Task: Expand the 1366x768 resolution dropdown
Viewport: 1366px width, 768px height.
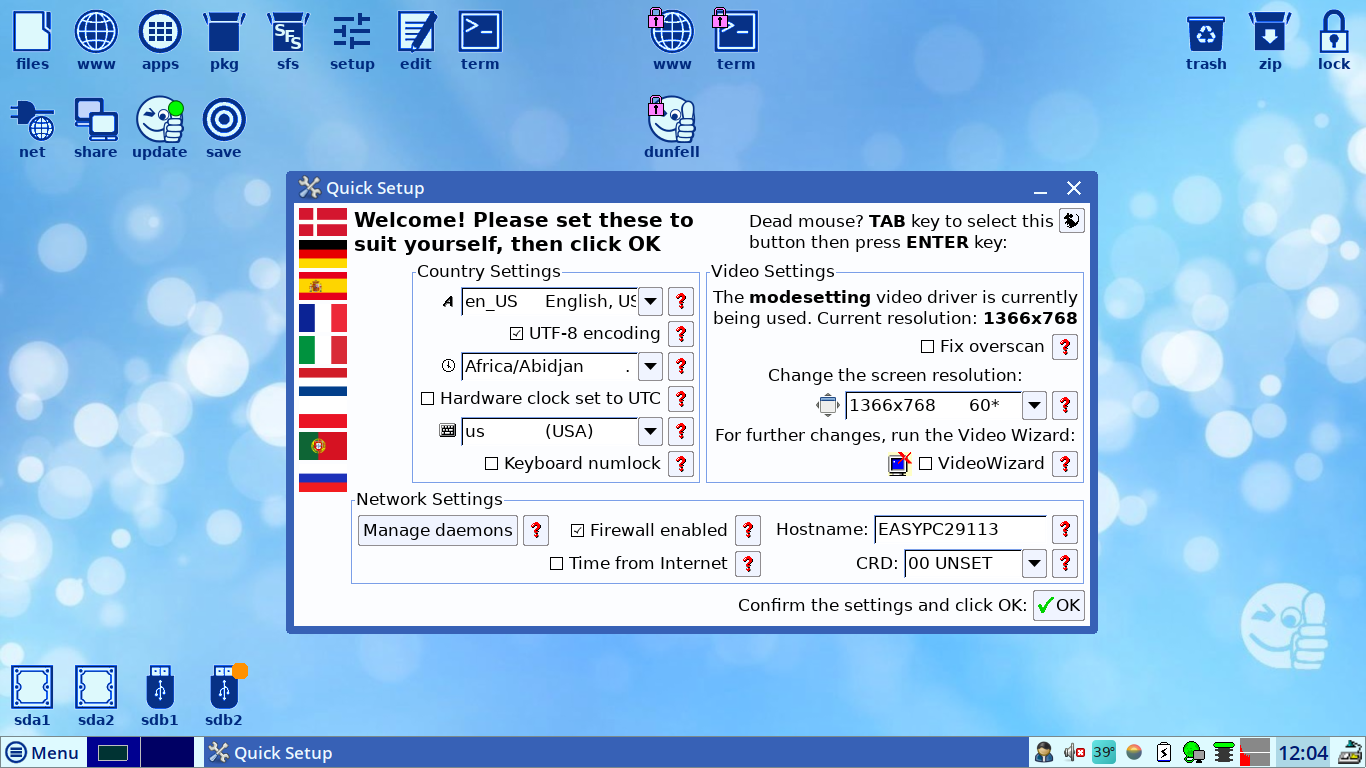Action: coord(1034,405)
